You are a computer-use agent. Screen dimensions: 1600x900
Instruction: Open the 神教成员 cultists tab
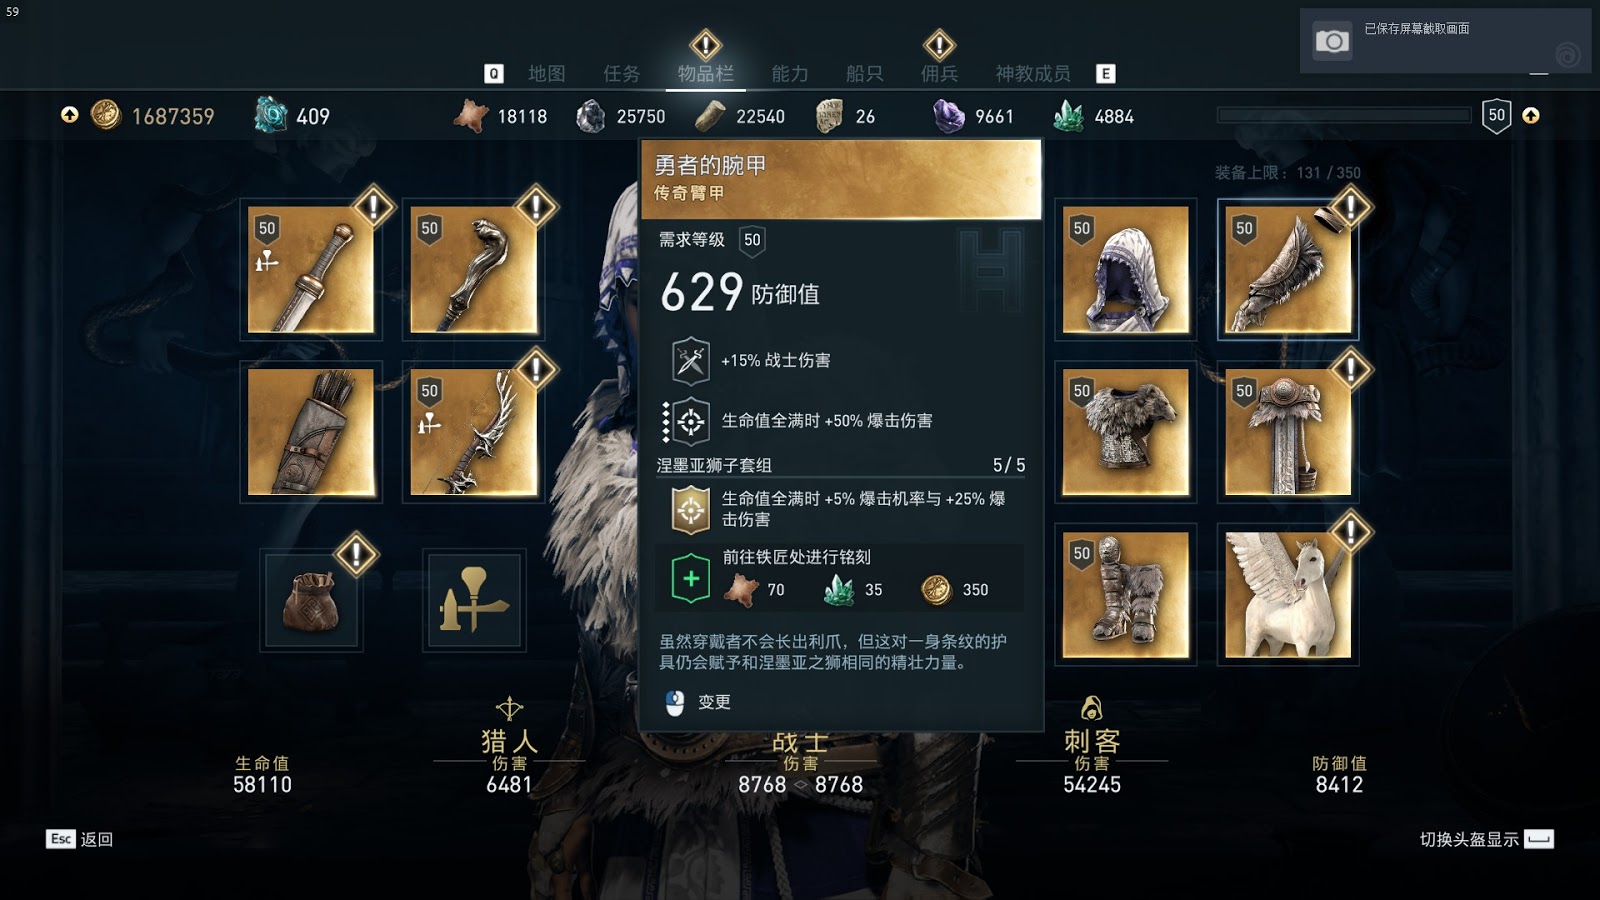point(1032,74)
